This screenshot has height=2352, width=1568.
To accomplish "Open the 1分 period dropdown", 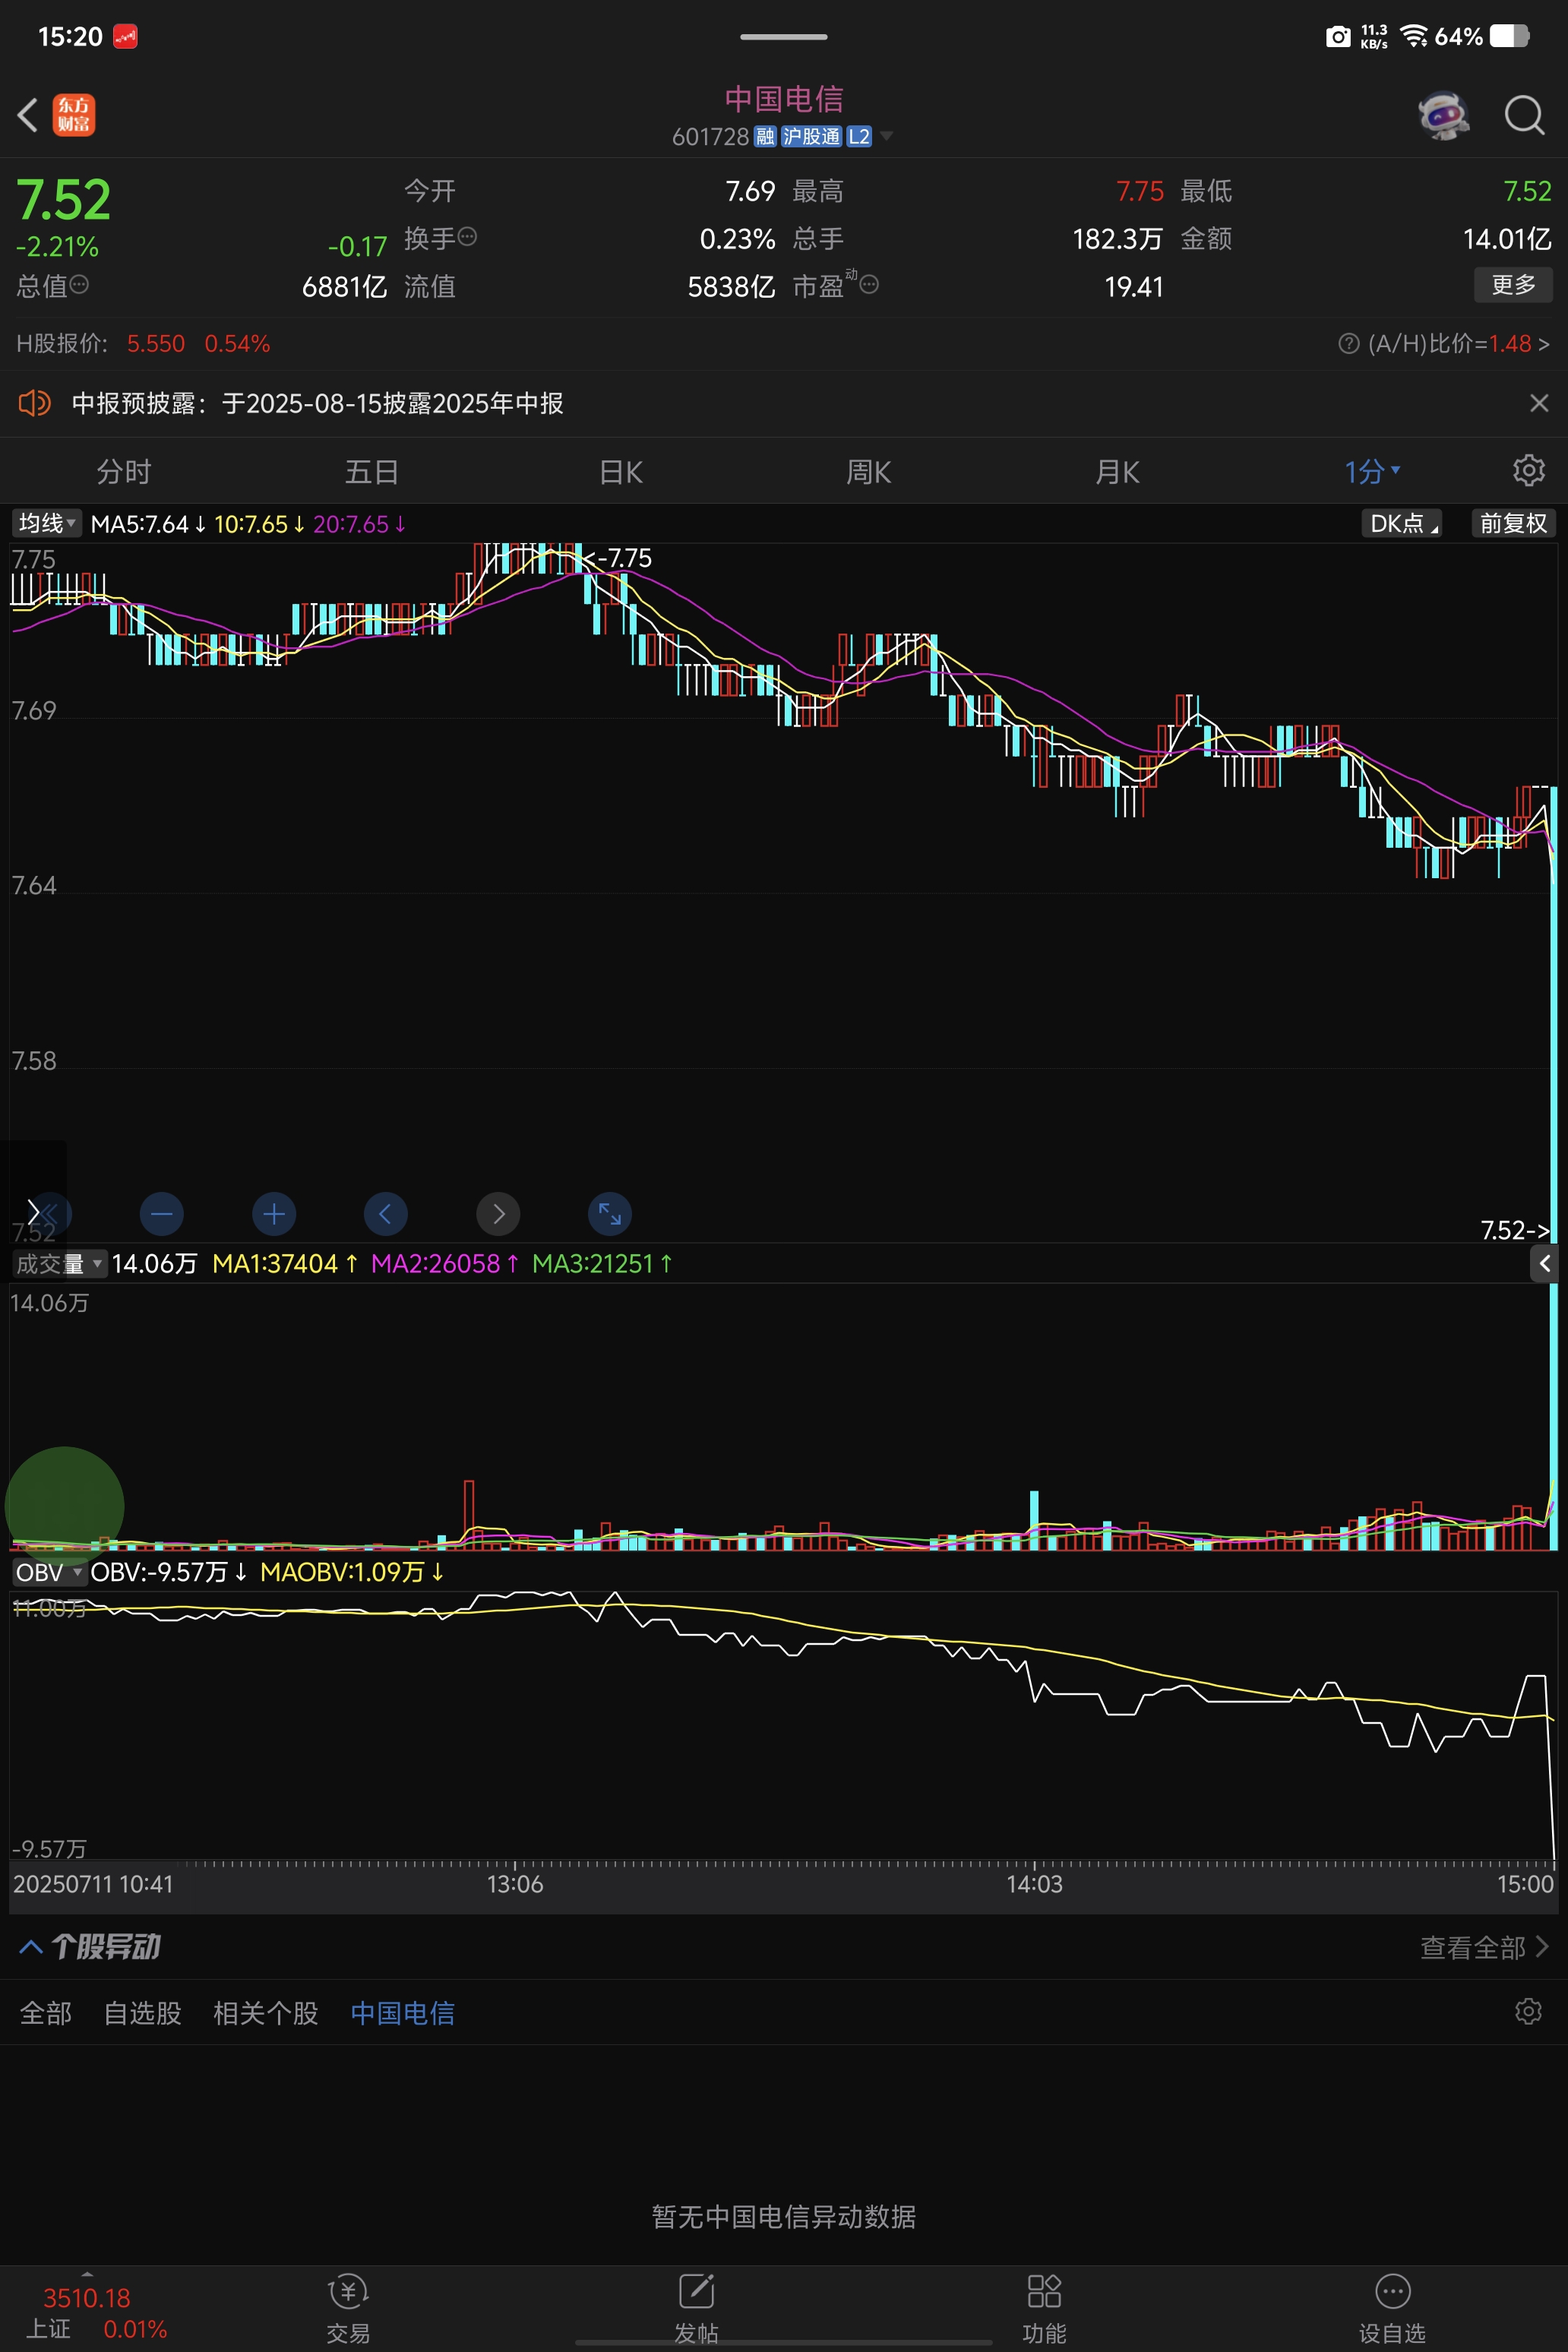I will (x=1372, y=471).
